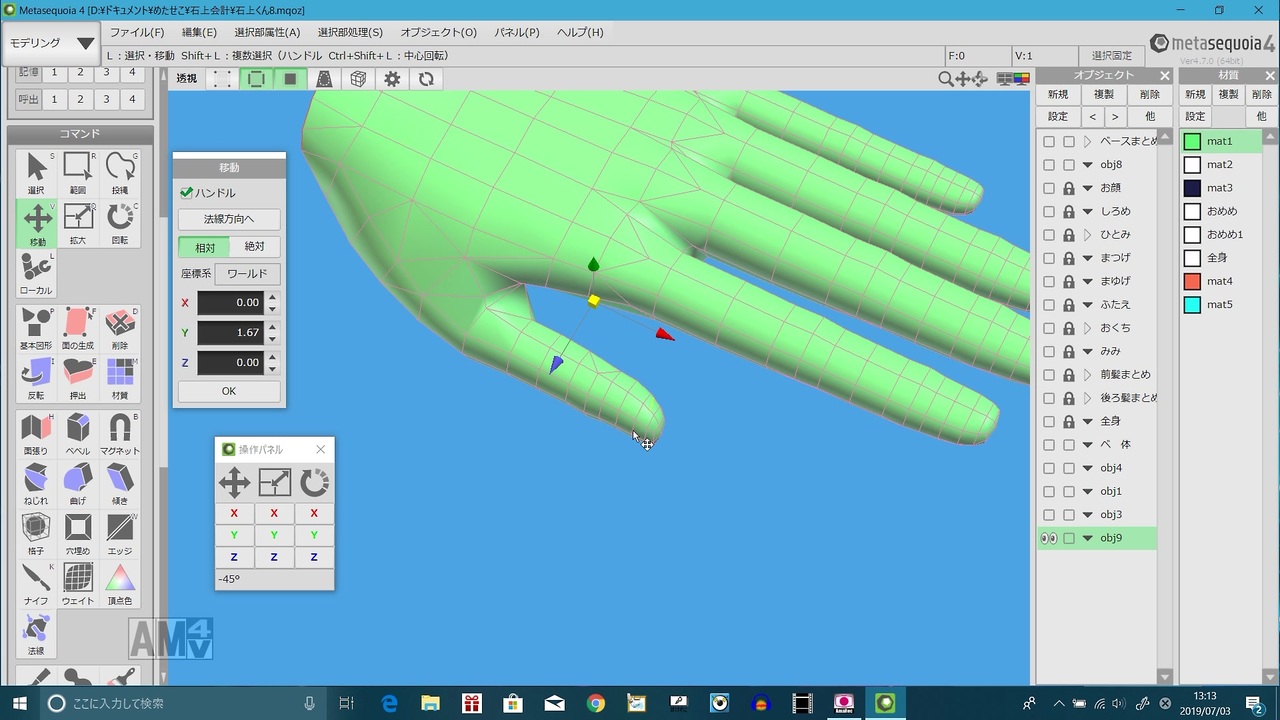Select the 面張り face fill tool
Viewport: 1280px width, 720px height.
(36, 434)
